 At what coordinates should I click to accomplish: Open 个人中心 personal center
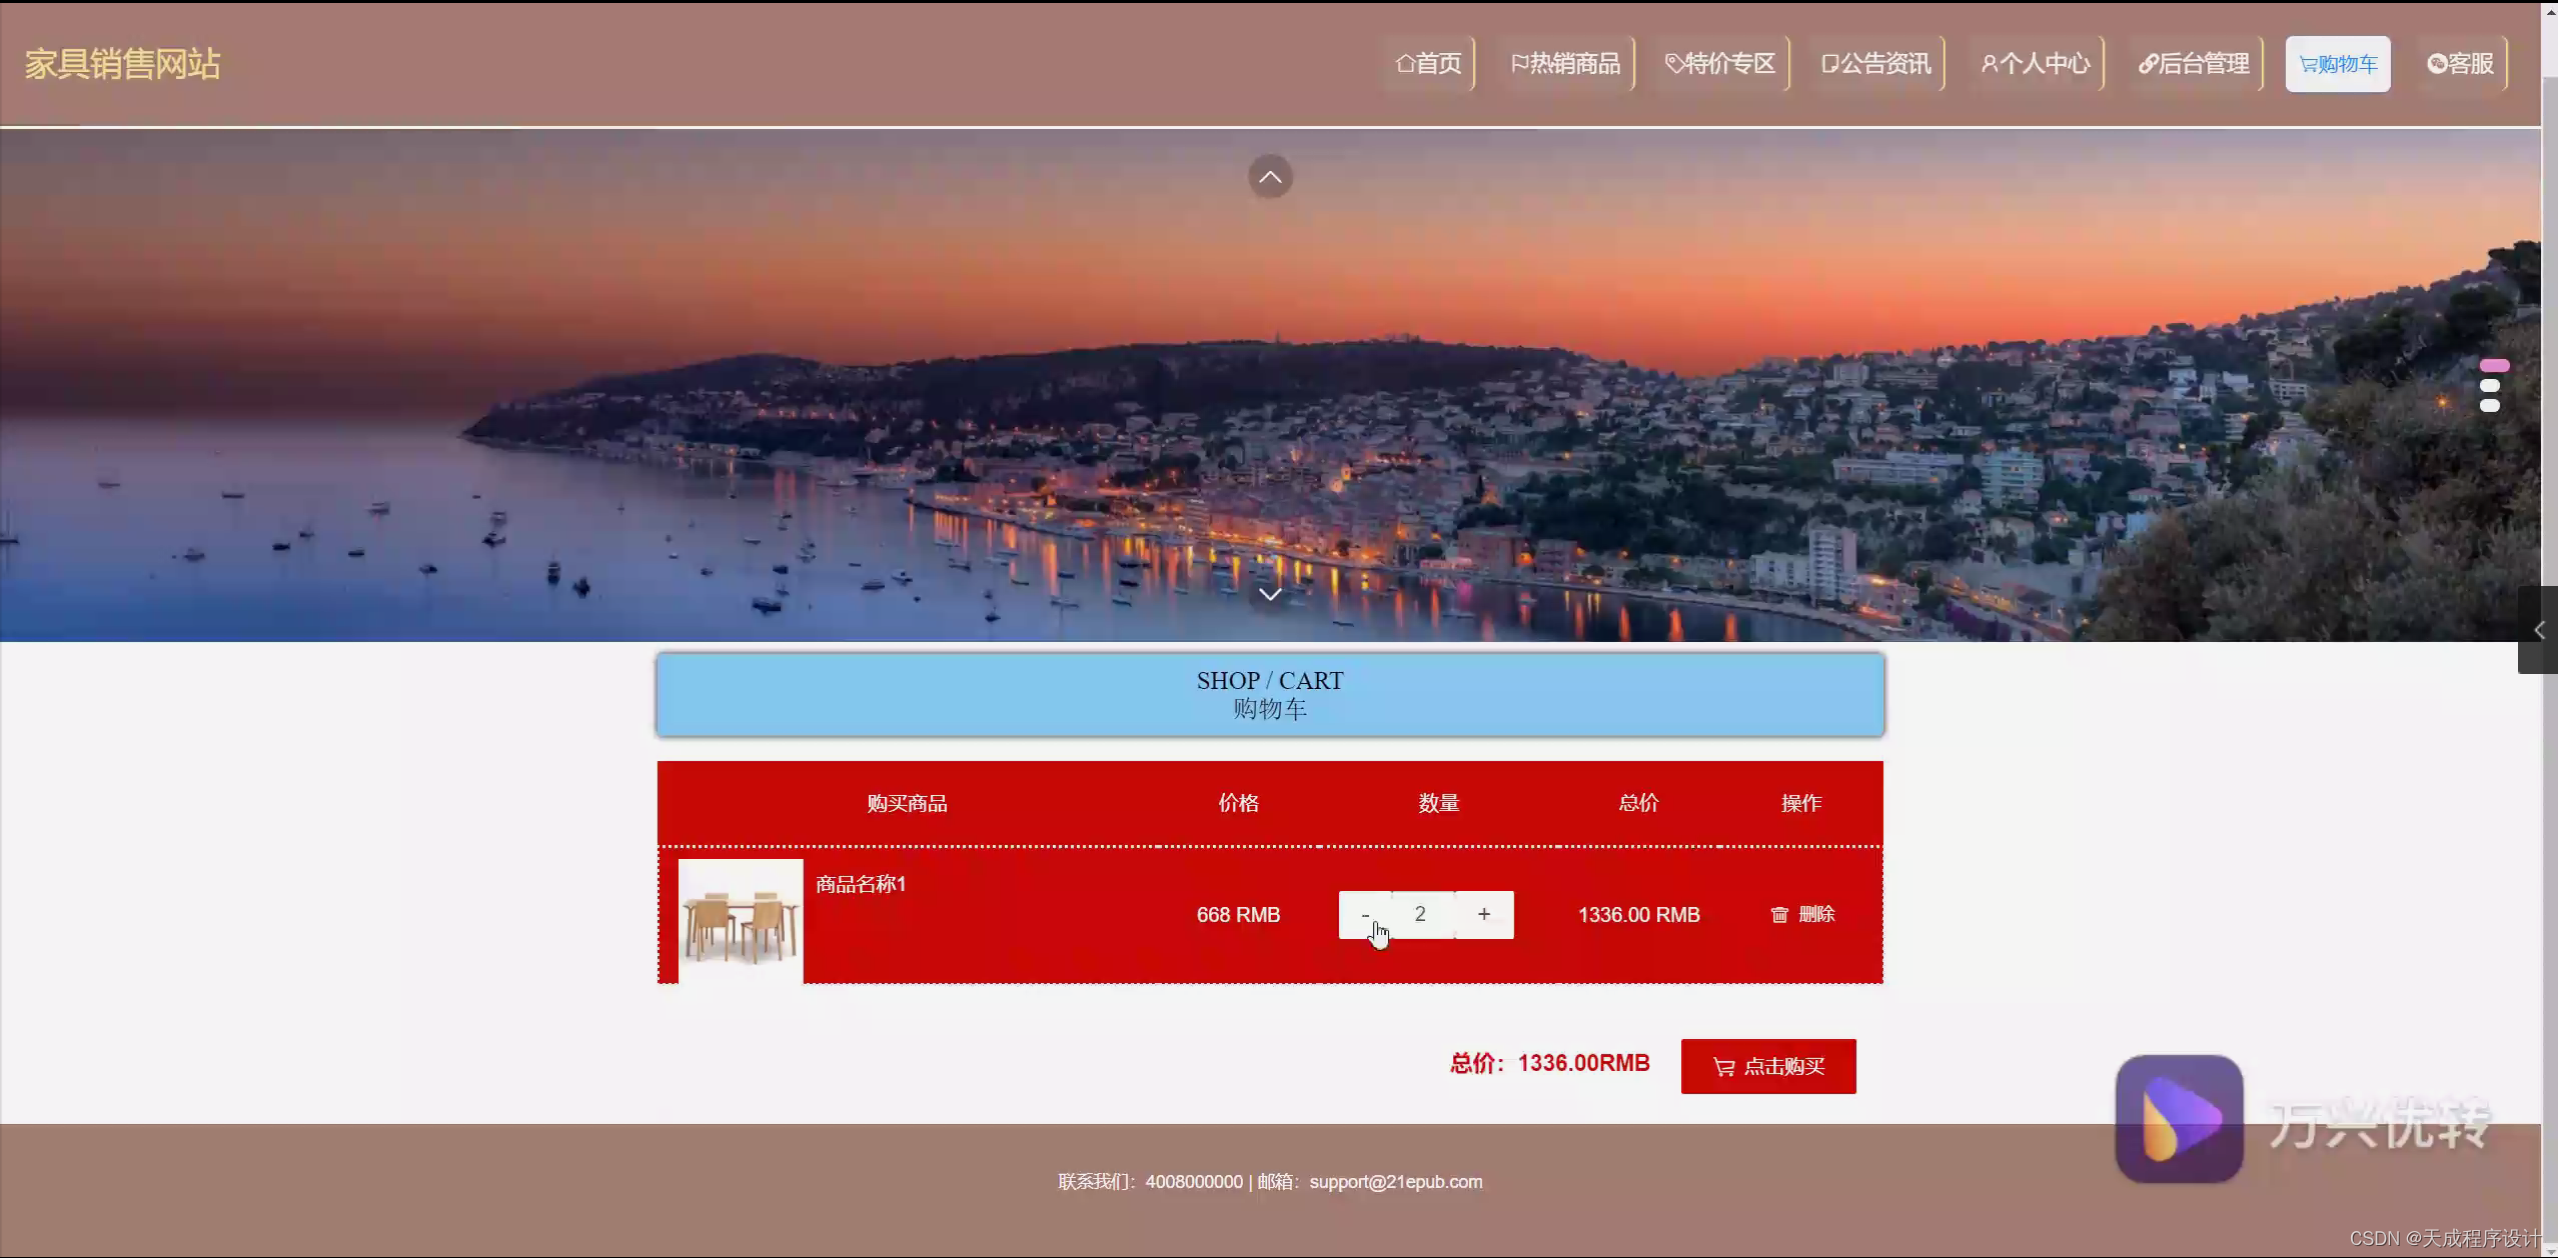(2036, 64)
